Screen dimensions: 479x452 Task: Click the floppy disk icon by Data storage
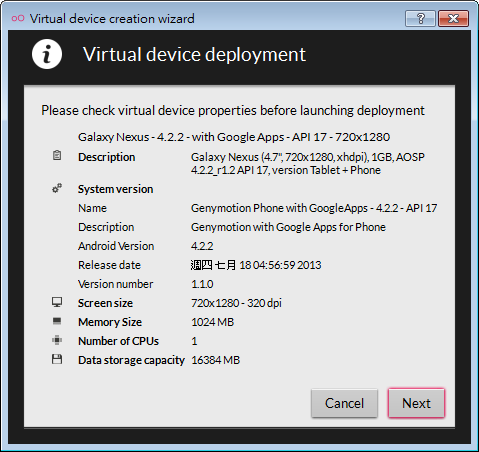pos(57,359)
